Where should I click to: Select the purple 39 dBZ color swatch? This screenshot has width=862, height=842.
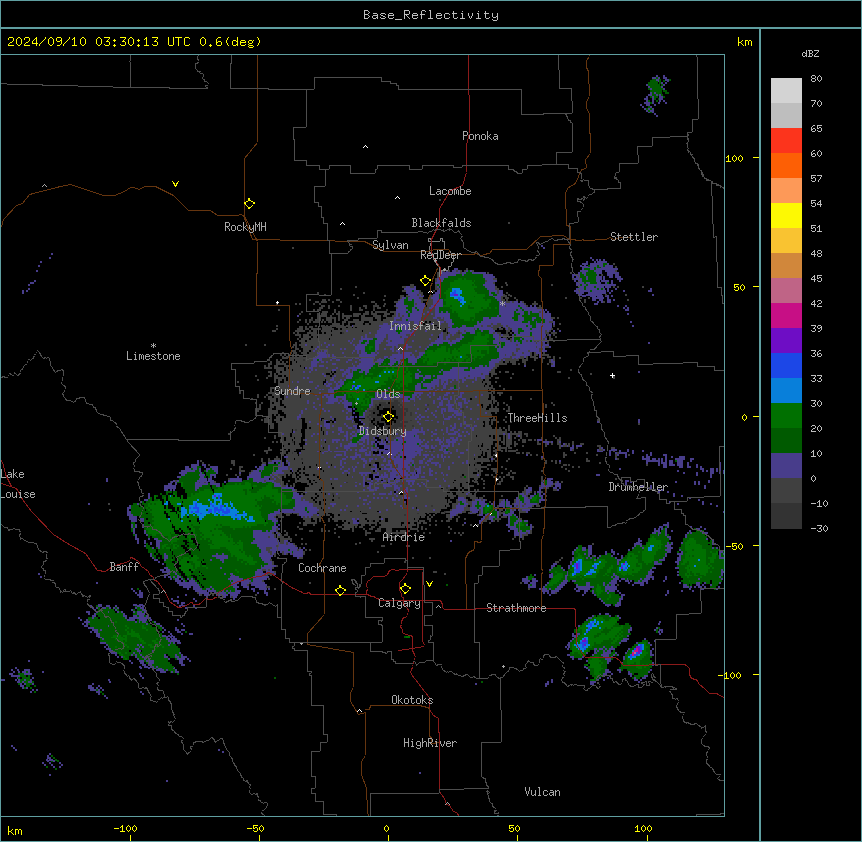(x=786, y=341)
